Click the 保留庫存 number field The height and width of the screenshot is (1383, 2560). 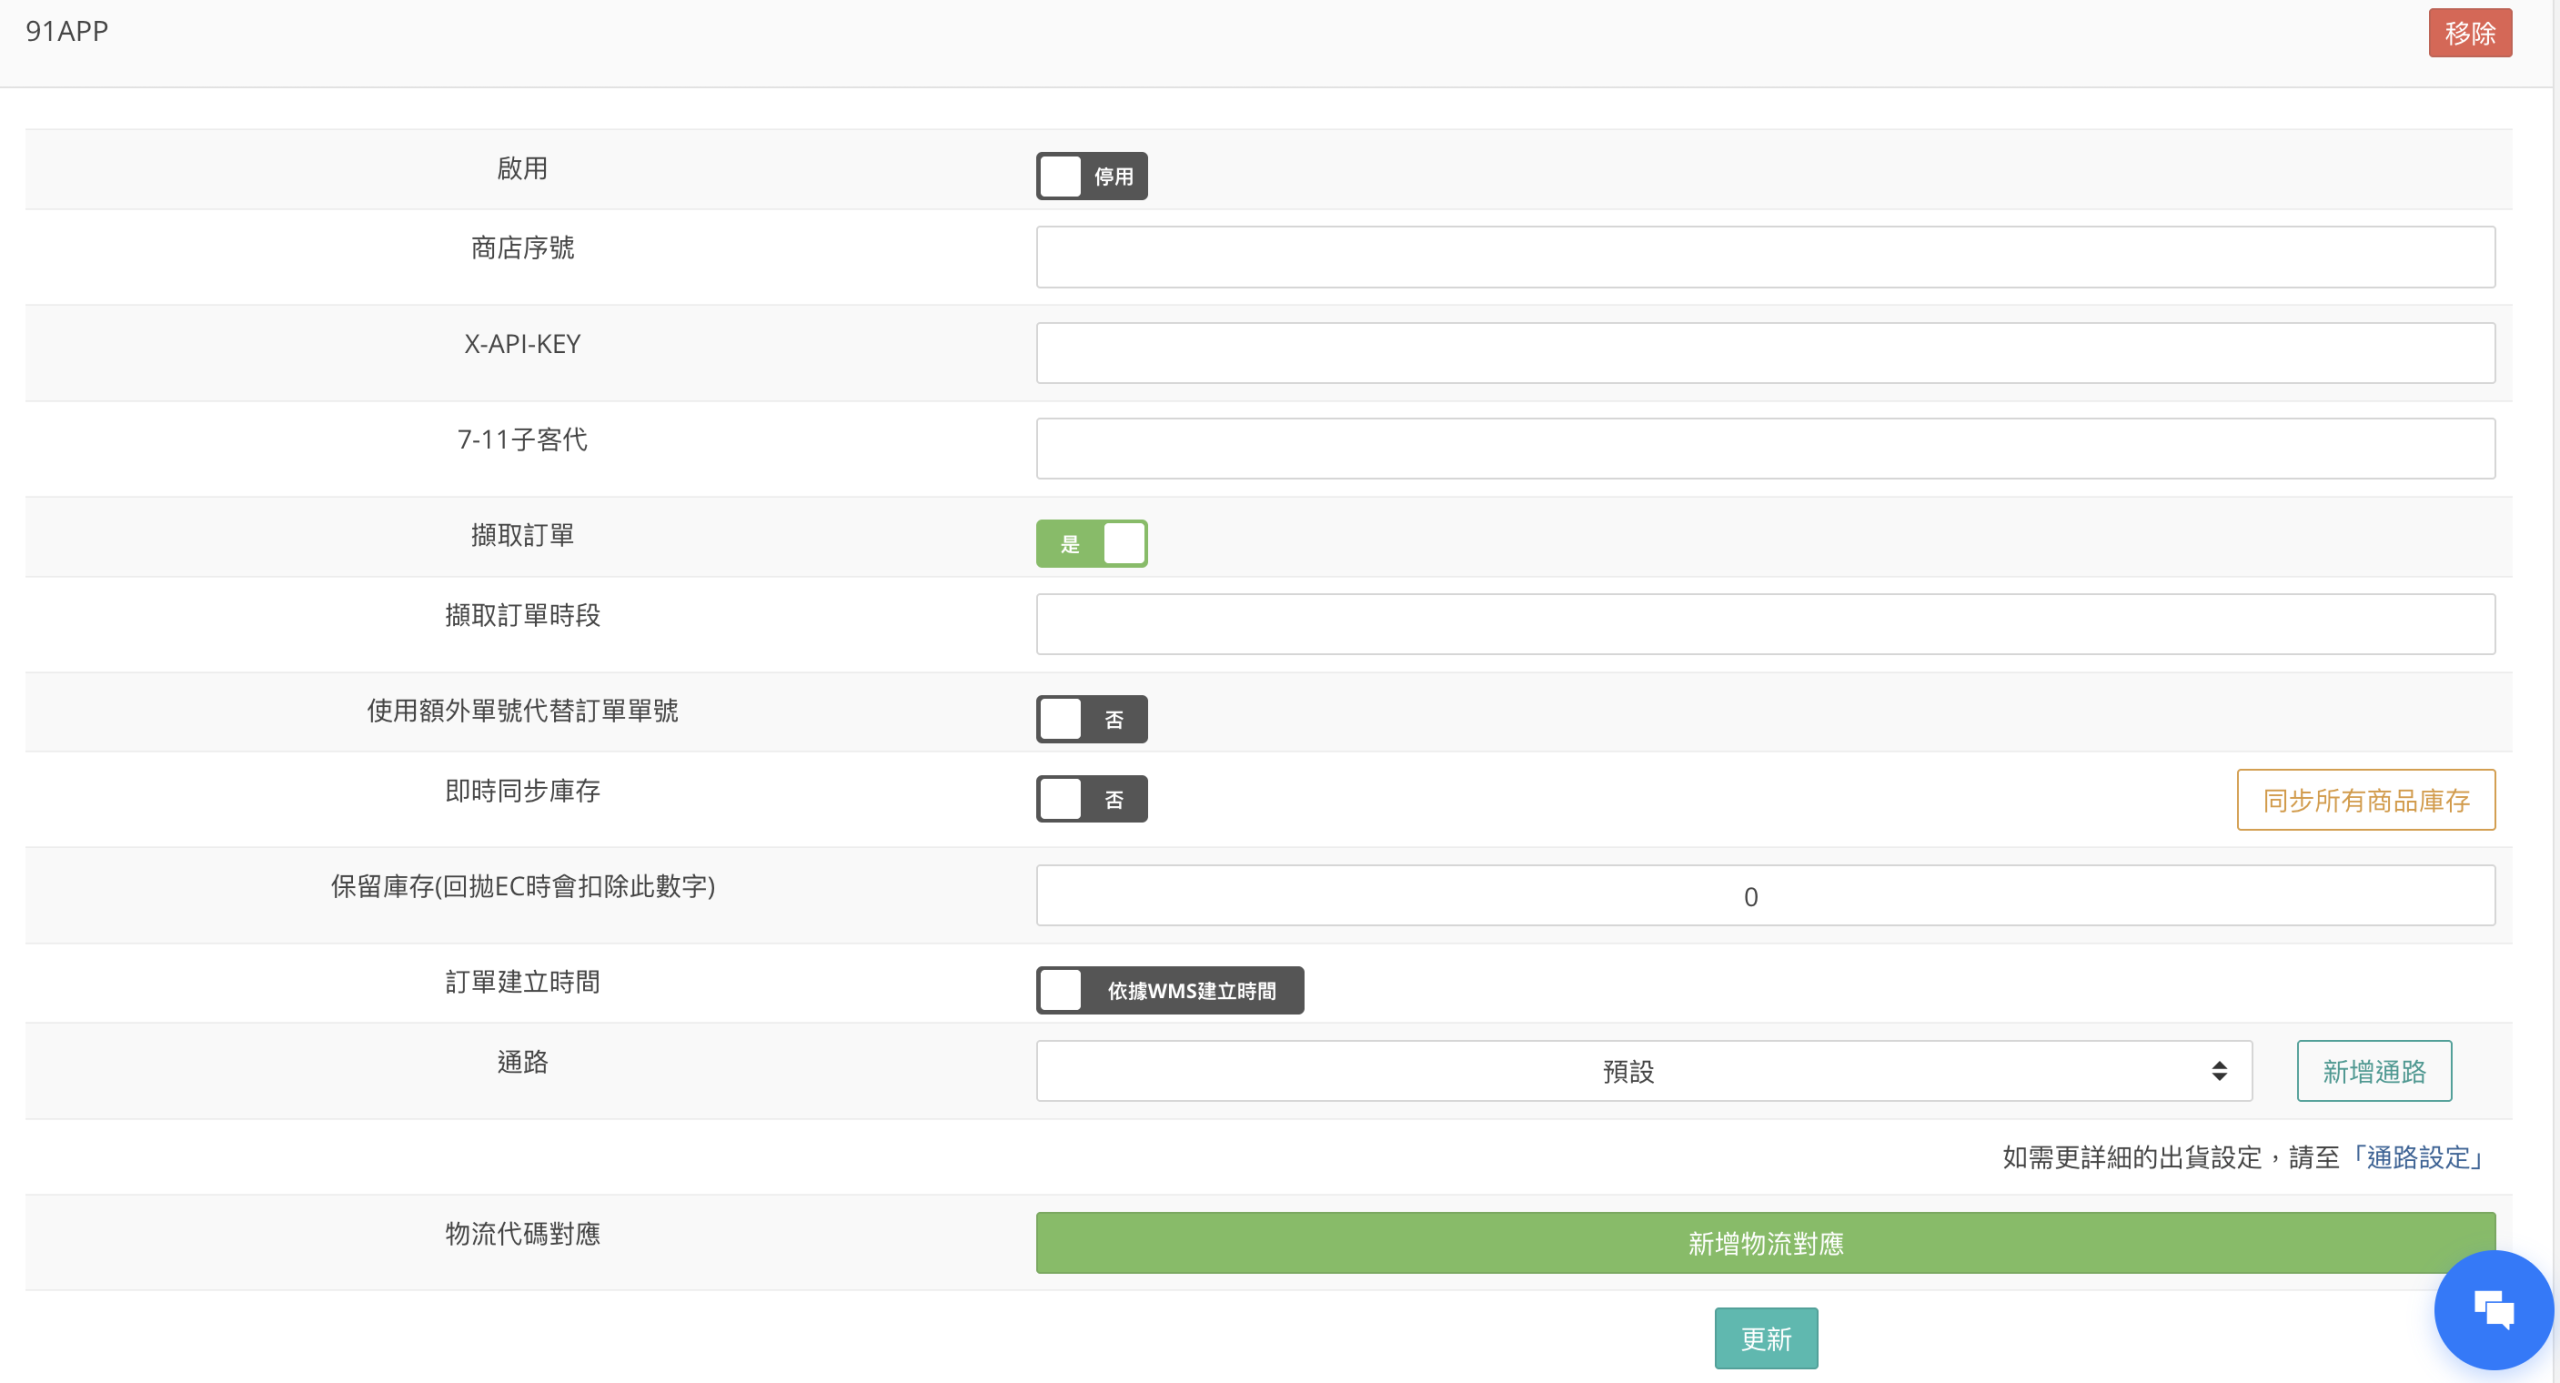(1765, 896)
